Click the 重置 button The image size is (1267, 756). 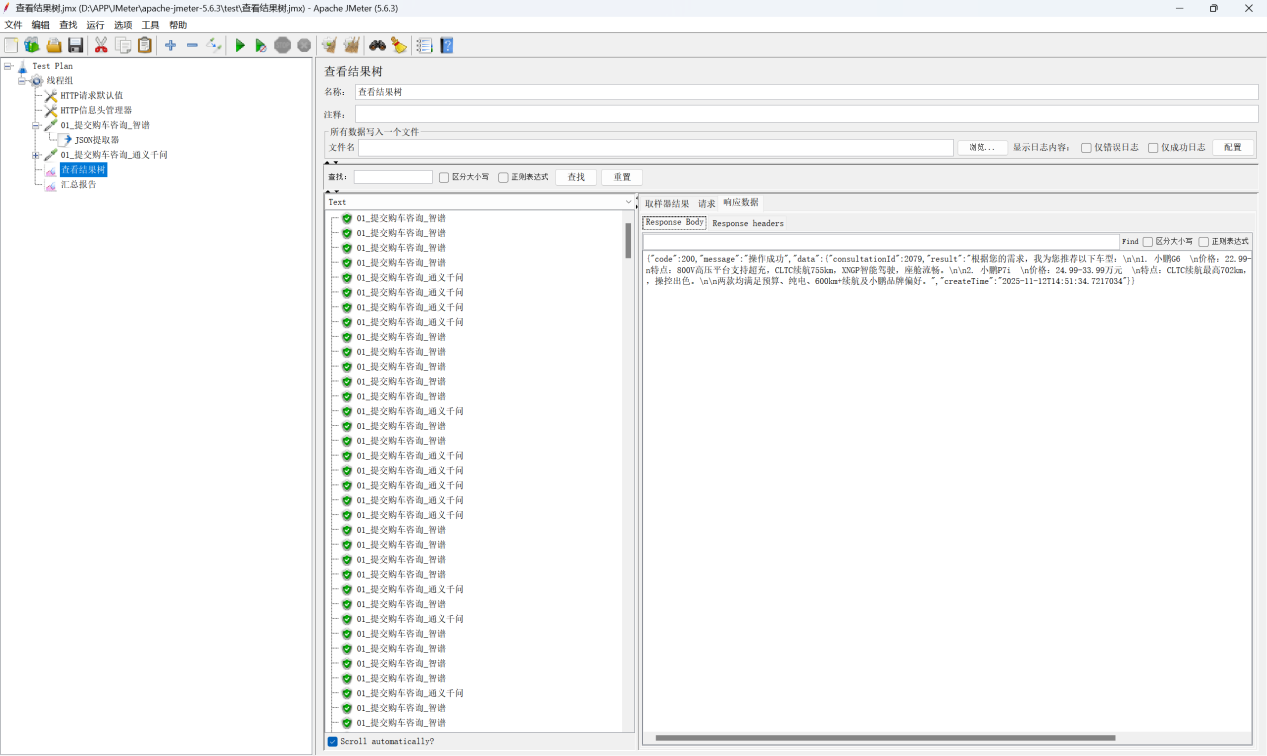[622, 177]
